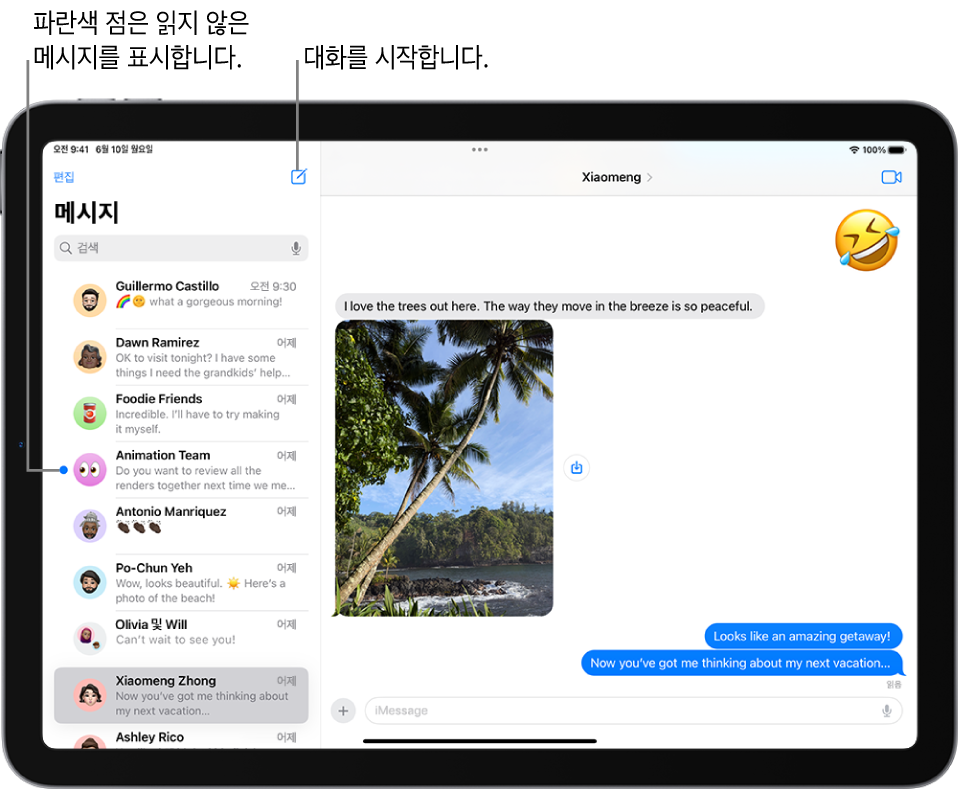The image size is (960, 790).
Task: Tap the three-dot multitasking control
Action: 479,149
